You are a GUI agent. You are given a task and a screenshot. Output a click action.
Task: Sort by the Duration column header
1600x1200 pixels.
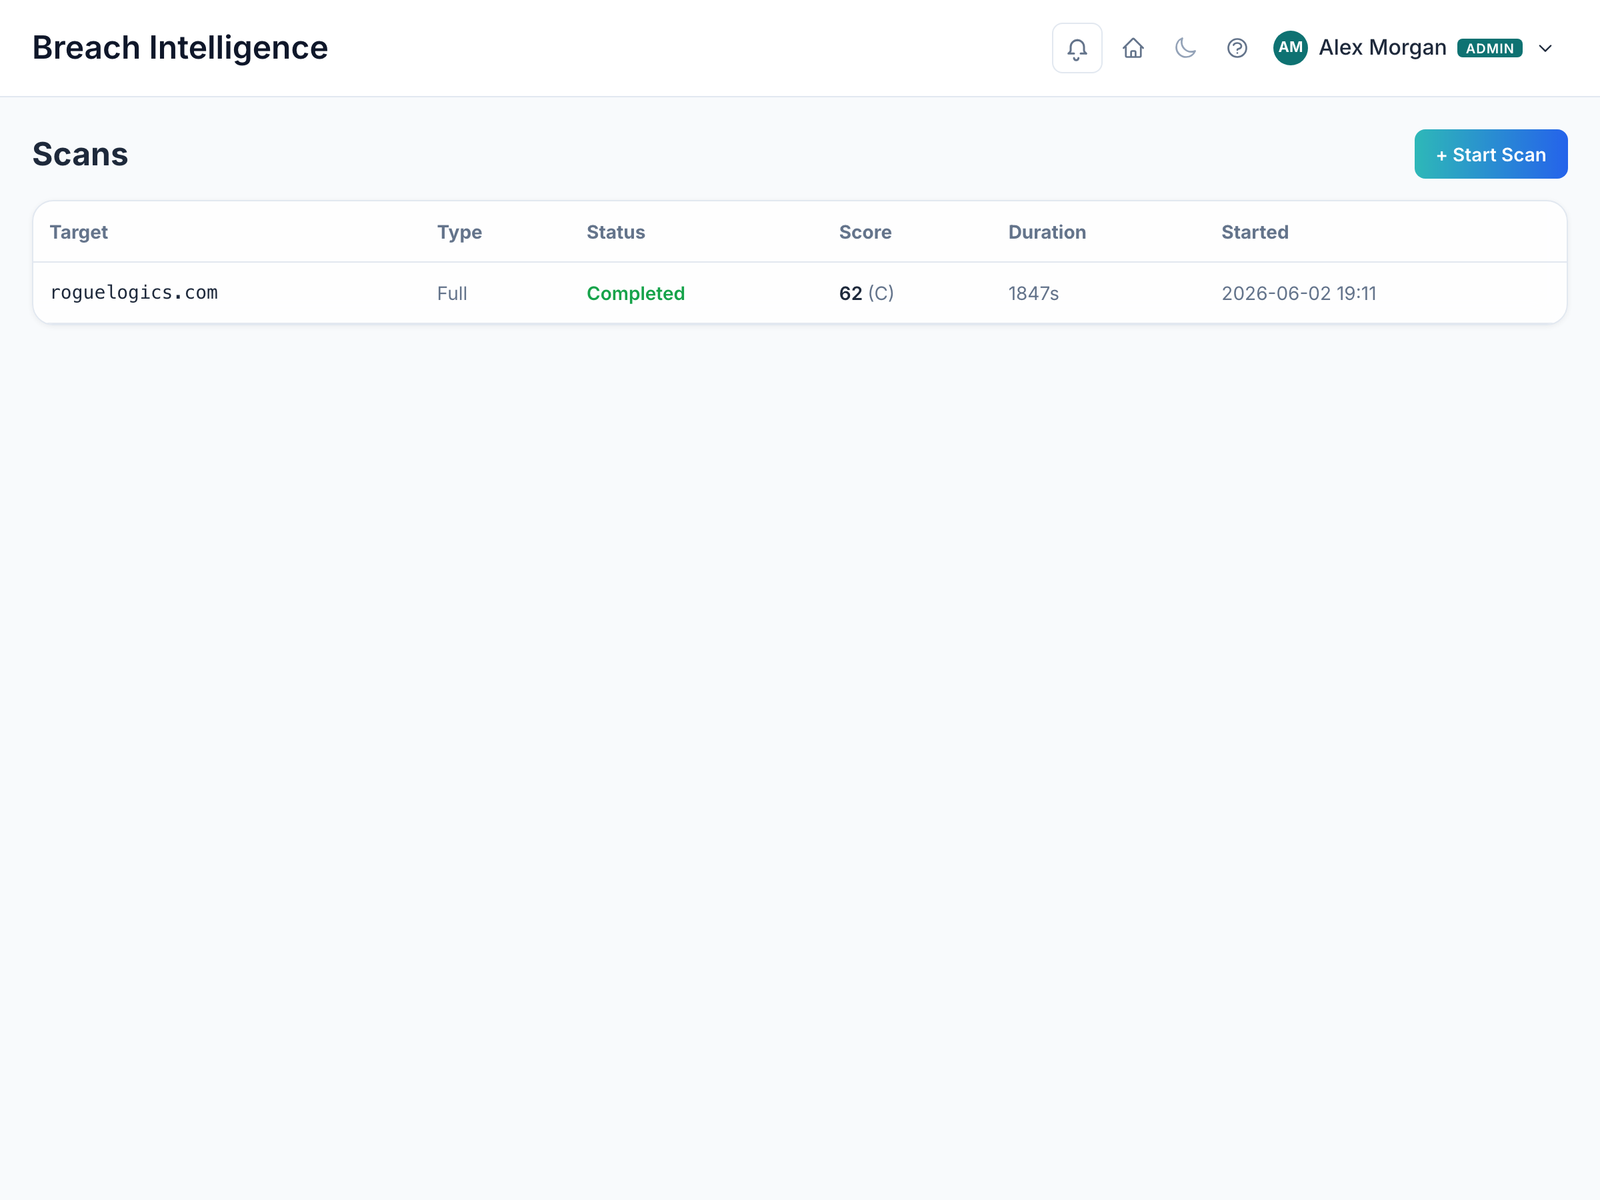pyautogui.click(x=1047, y=232)
